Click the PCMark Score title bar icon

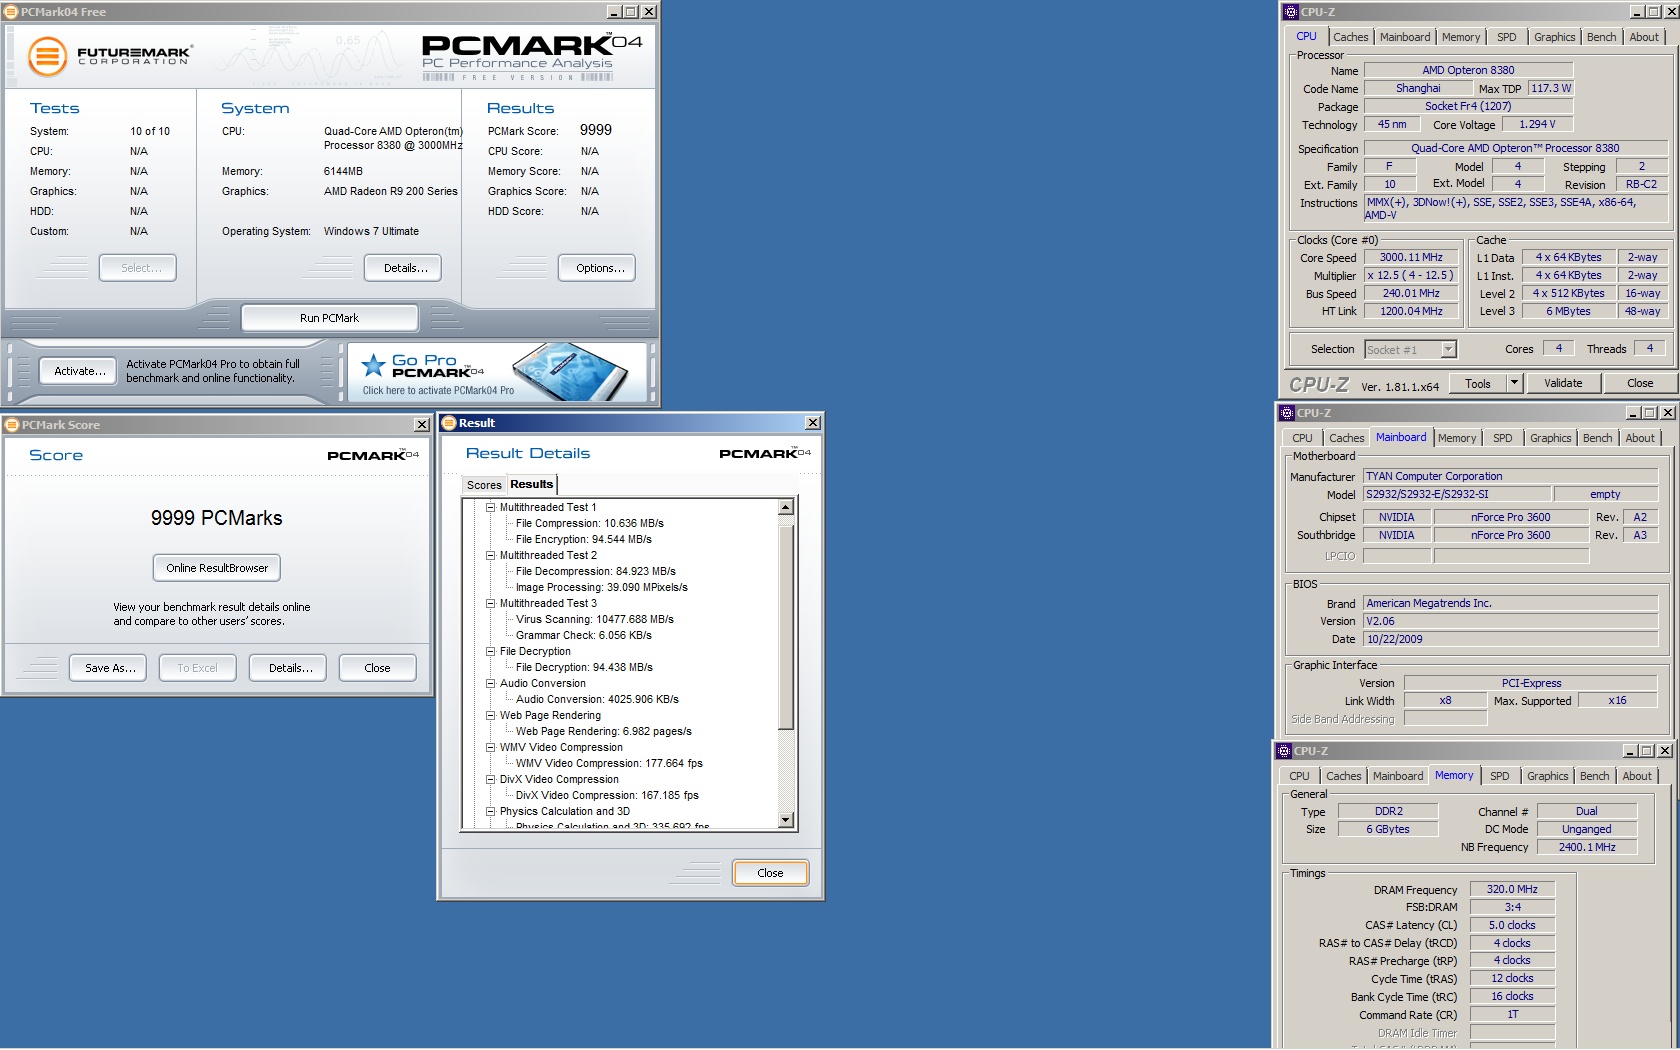[12, 425]
